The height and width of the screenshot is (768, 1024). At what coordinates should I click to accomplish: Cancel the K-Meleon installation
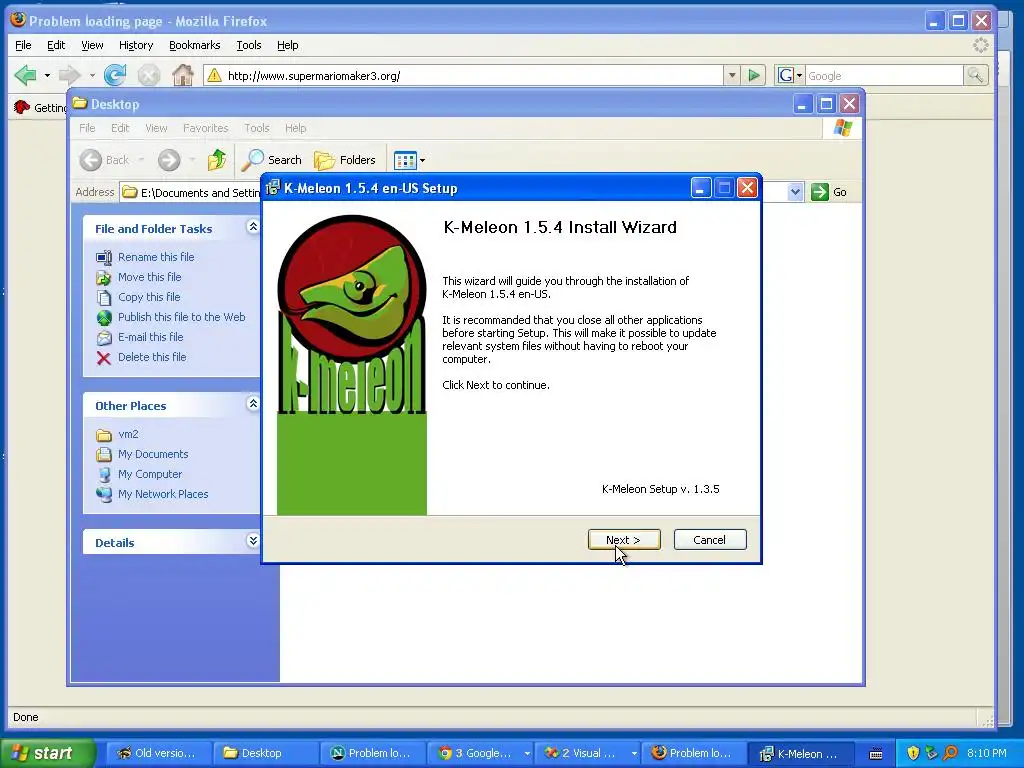pyautogui.click(x=709, y=539)
